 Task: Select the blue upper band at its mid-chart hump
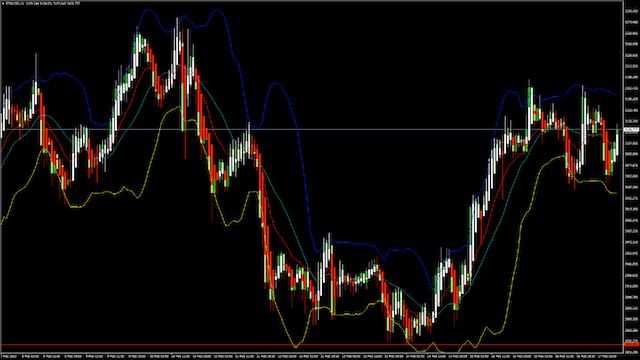pos(276,83)
